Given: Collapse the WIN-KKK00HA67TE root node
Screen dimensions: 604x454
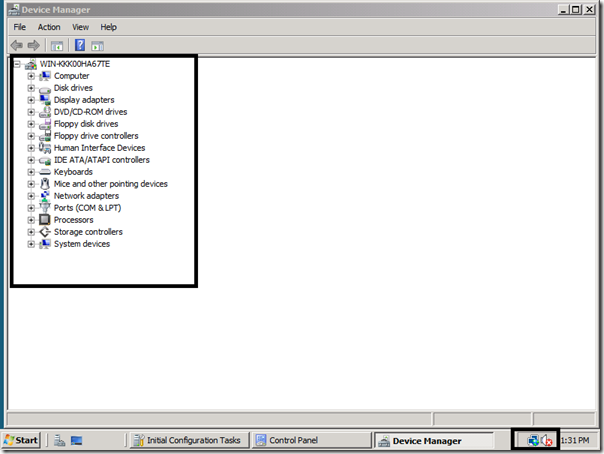Looking at the screenshot, I should coord(17,64).
